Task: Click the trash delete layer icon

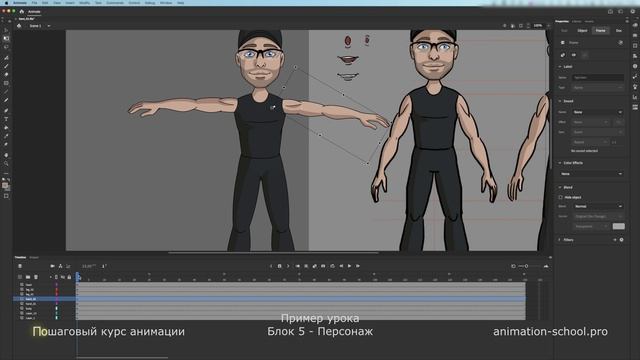Action: pyautogui.click(x=36, y=277)
